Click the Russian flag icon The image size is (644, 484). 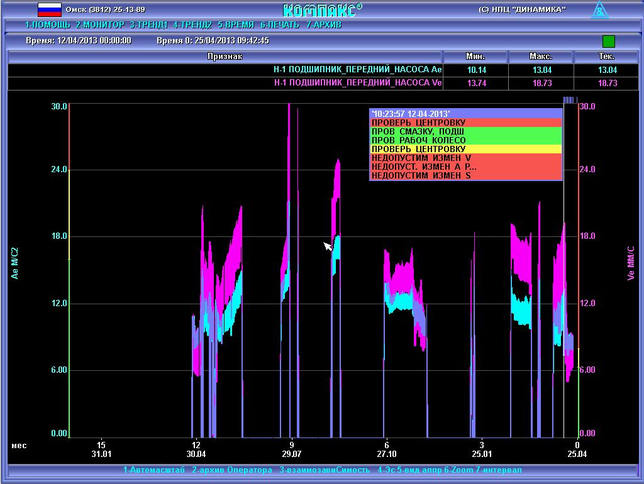click(x=48, y=8)
